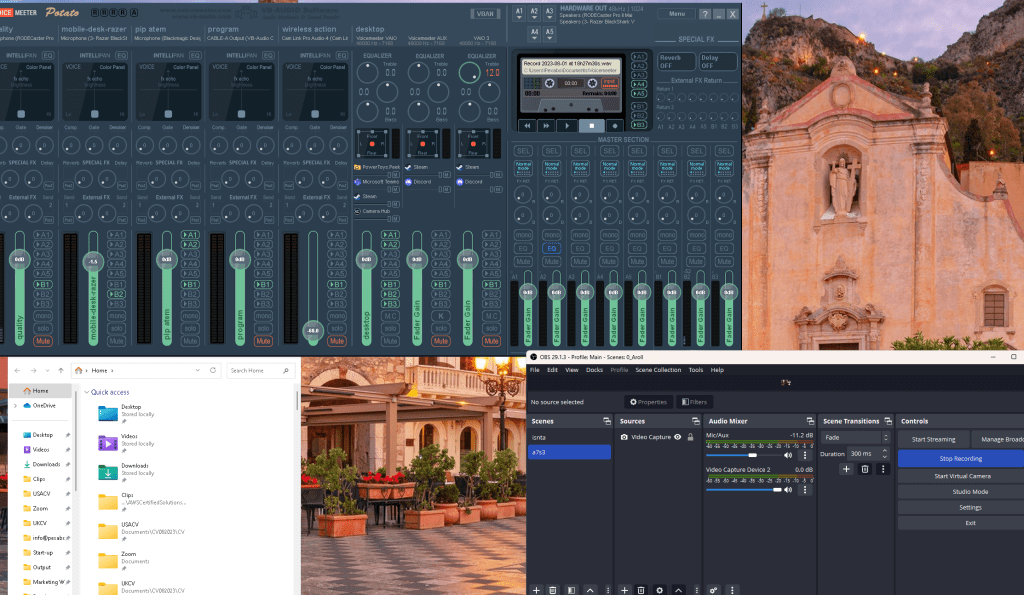Open A3 hardware out device dropdown

tap(549, 14)
